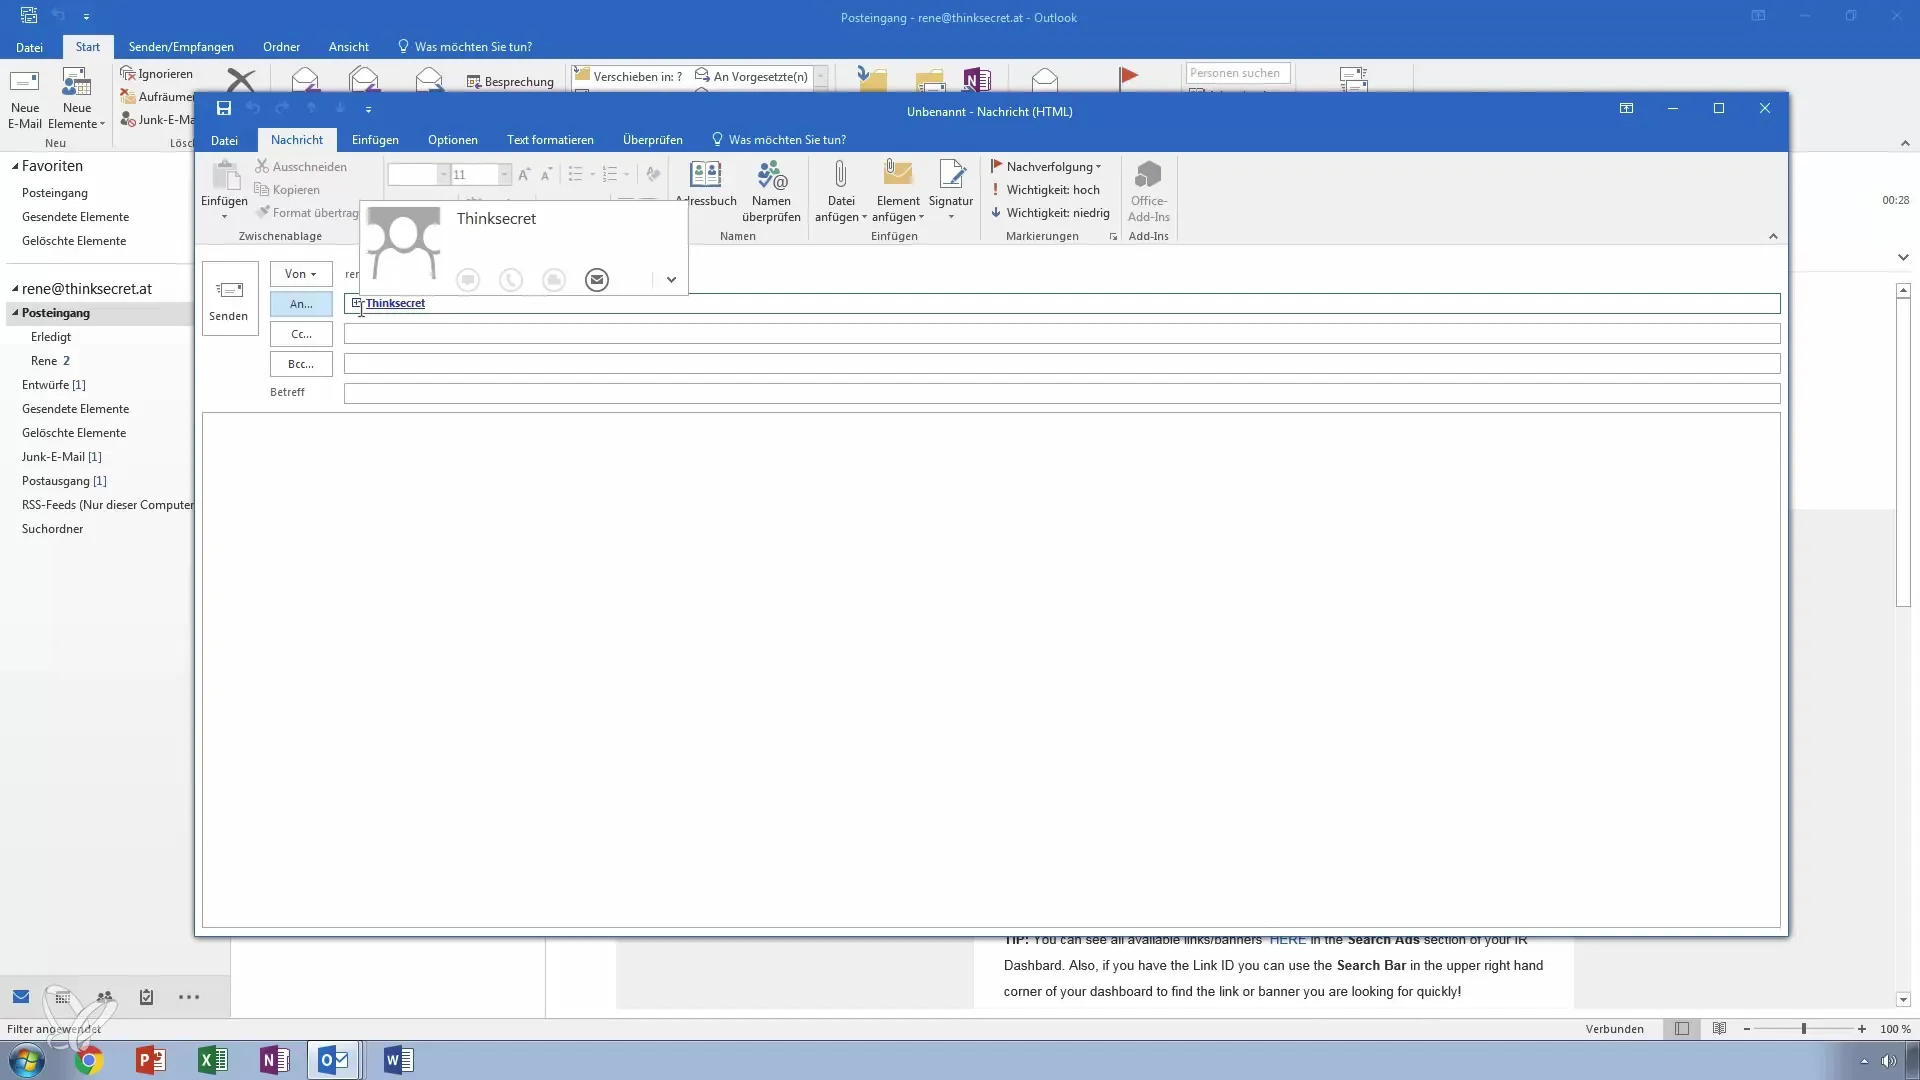Click the email icon in contact card
The height and width of the screenshot is (1080, 1920).
click(x=597, y=280)
